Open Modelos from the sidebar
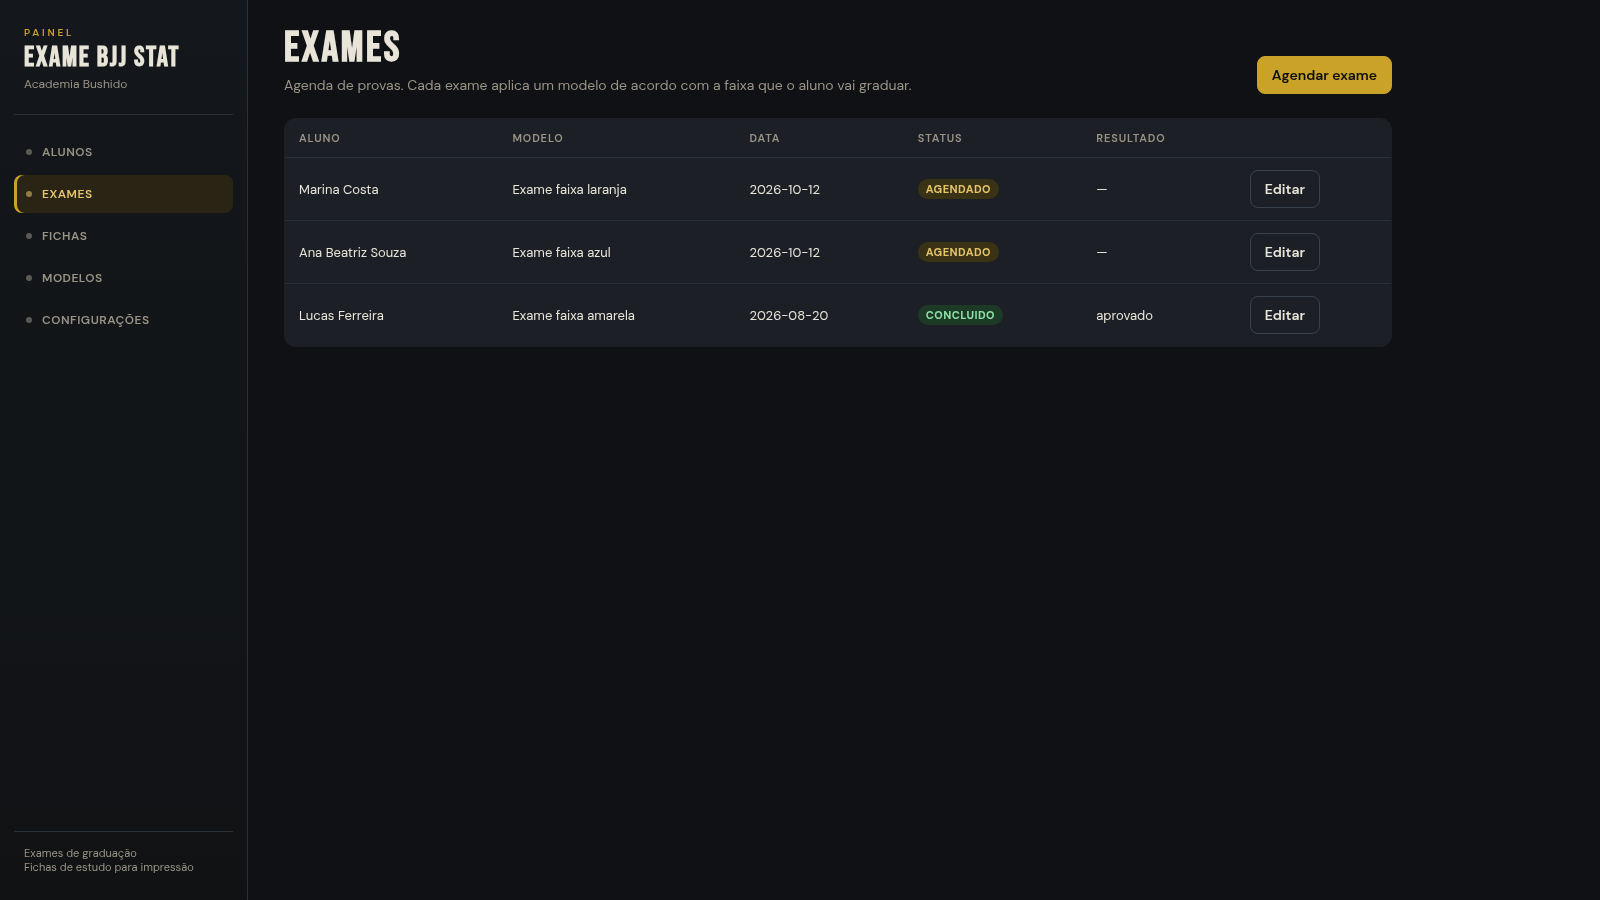This screenshot has width=1600, height=900. pyautogui.click(x=123, y=278)
